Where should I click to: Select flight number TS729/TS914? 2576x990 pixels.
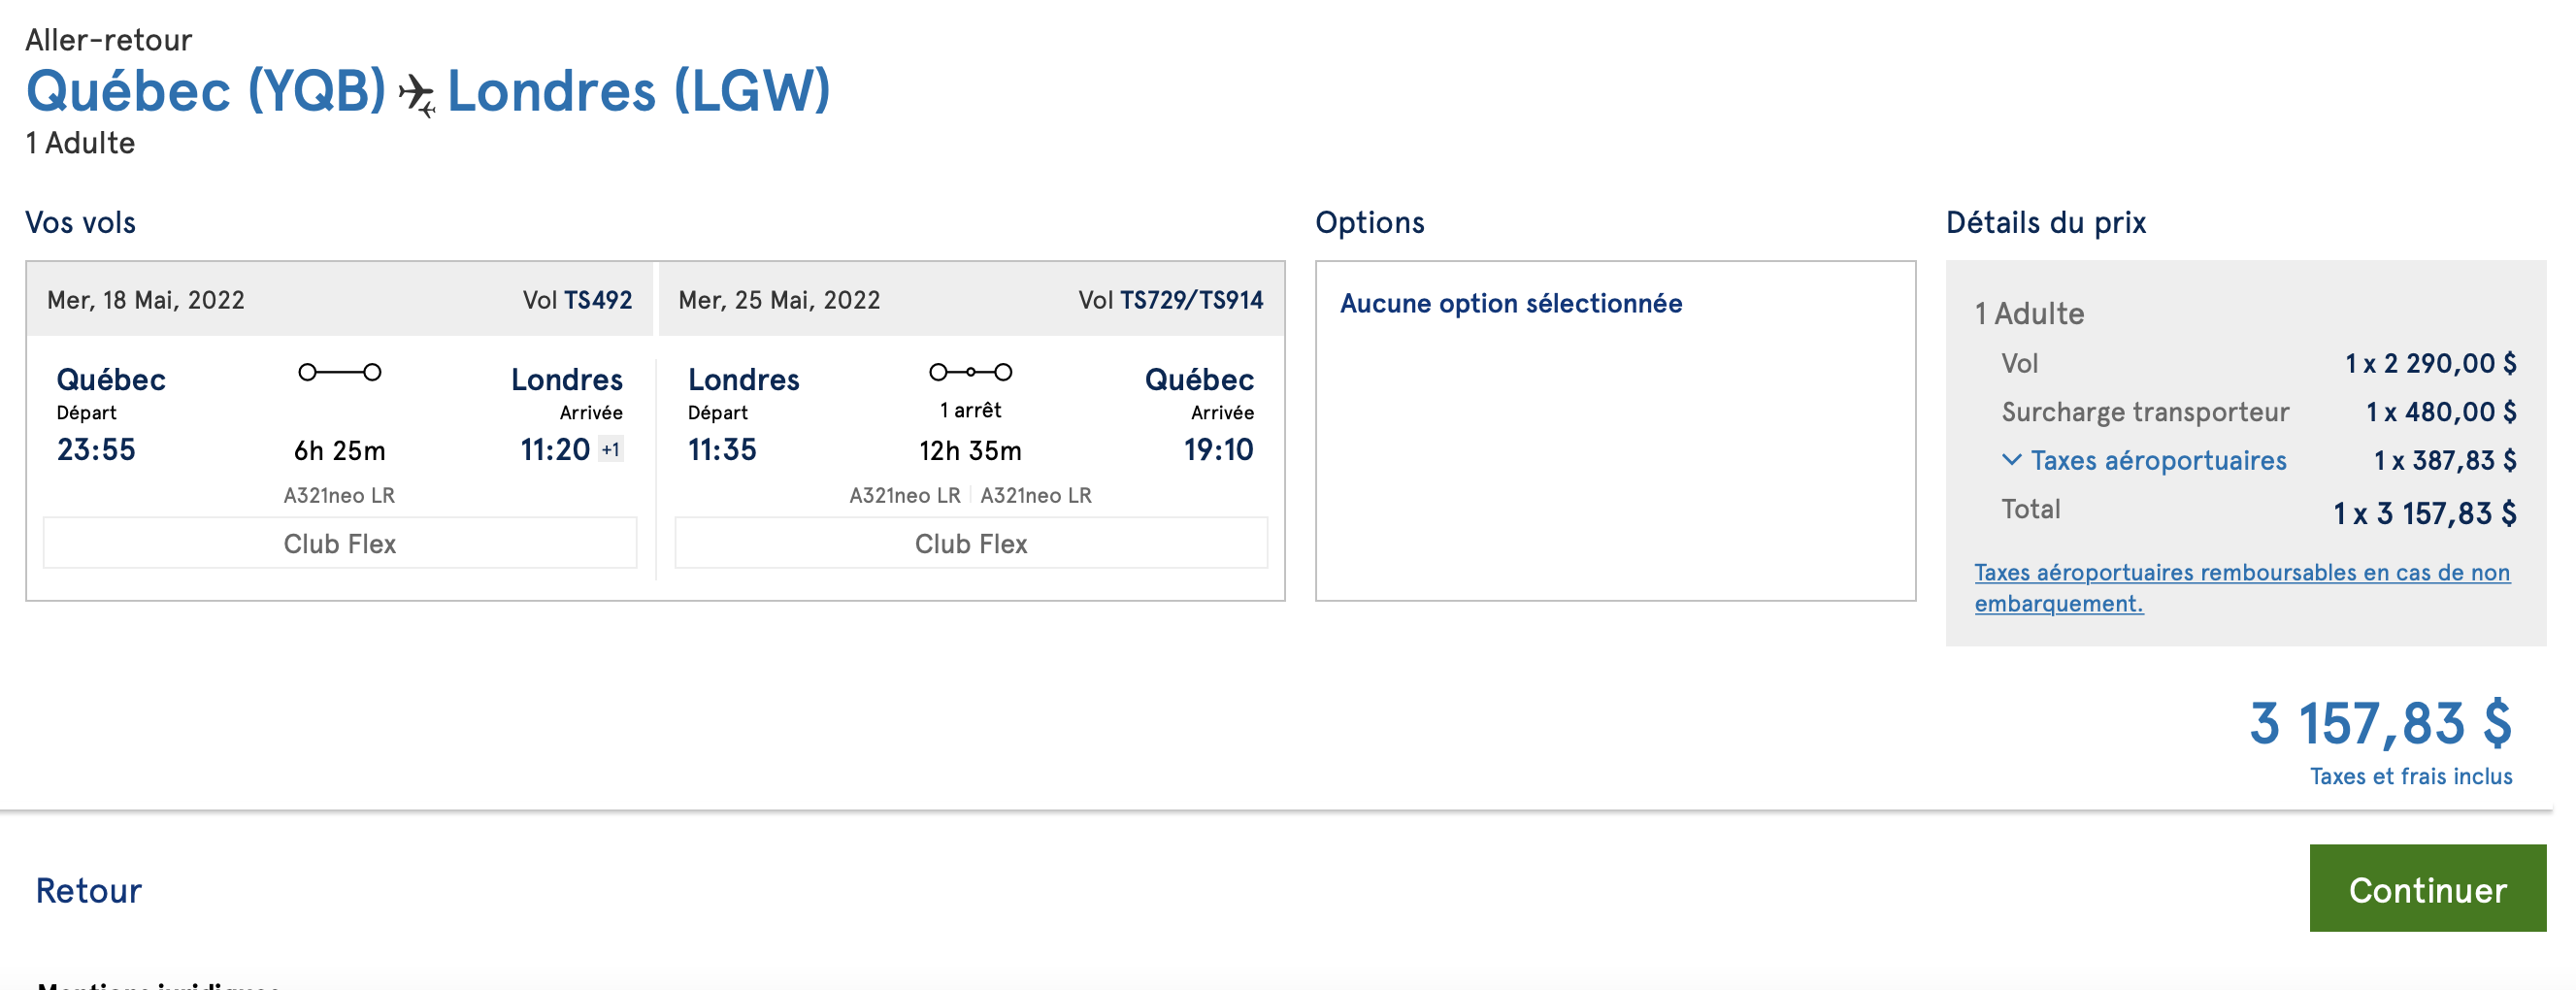click(x=1191, y=300)
